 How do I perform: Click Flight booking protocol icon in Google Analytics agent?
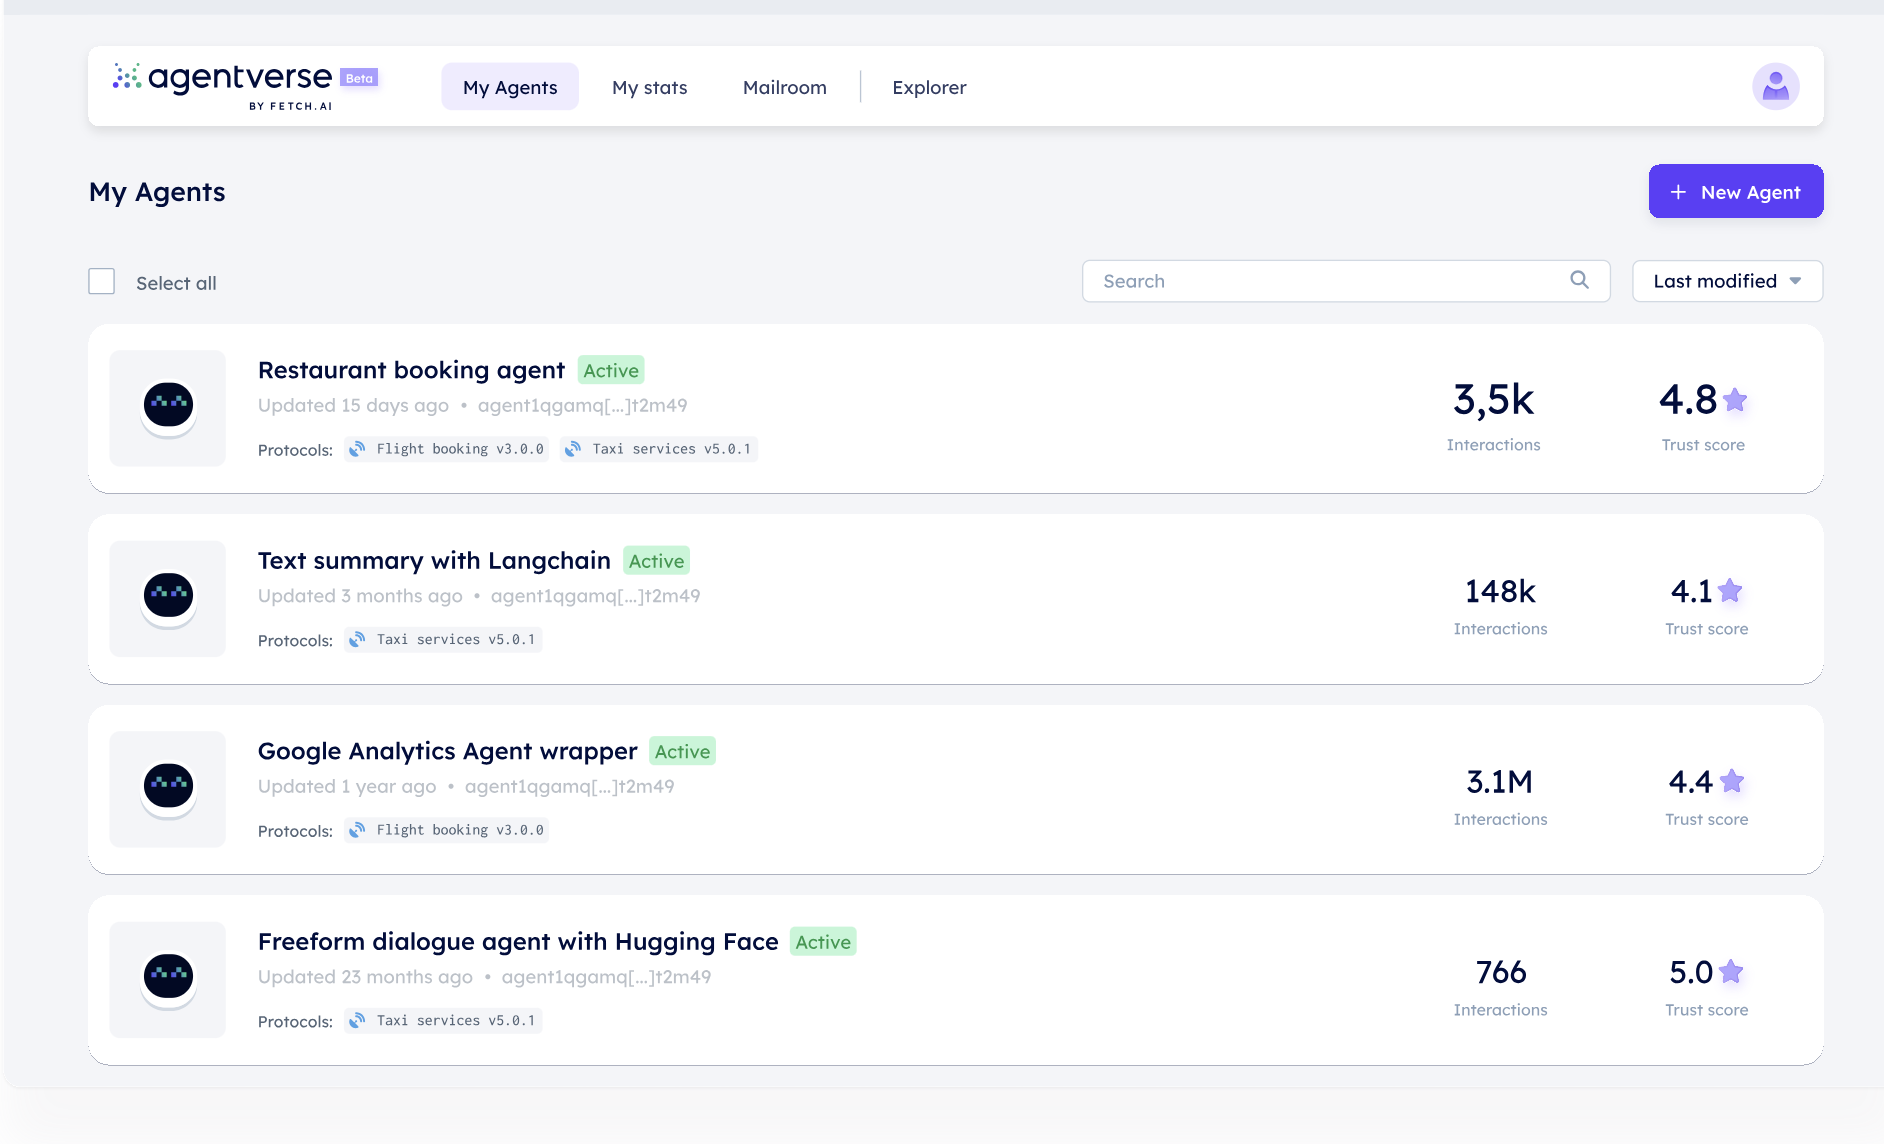pyautogui.click(x=357, y=830)
